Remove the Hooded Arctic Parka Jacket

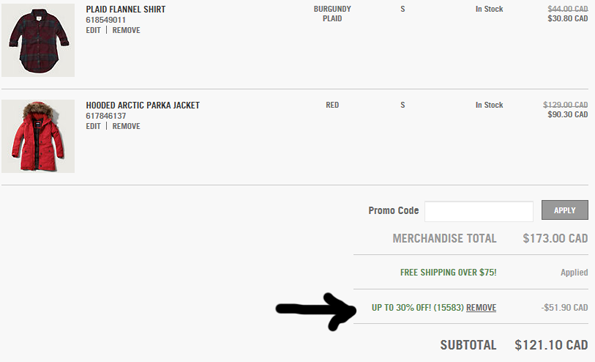[x=126, y=126]
